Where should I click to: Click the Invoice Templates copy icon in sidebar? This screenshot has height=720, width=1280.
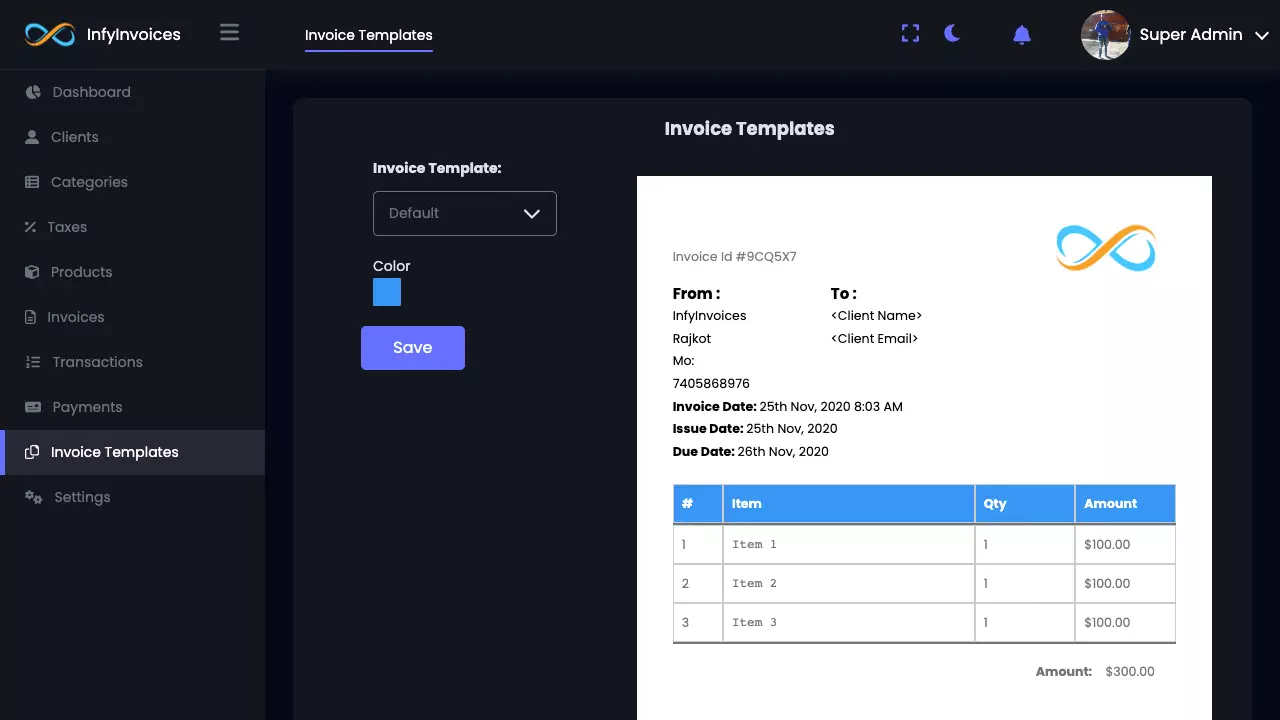pyautogui.click(x=32, y=452)
